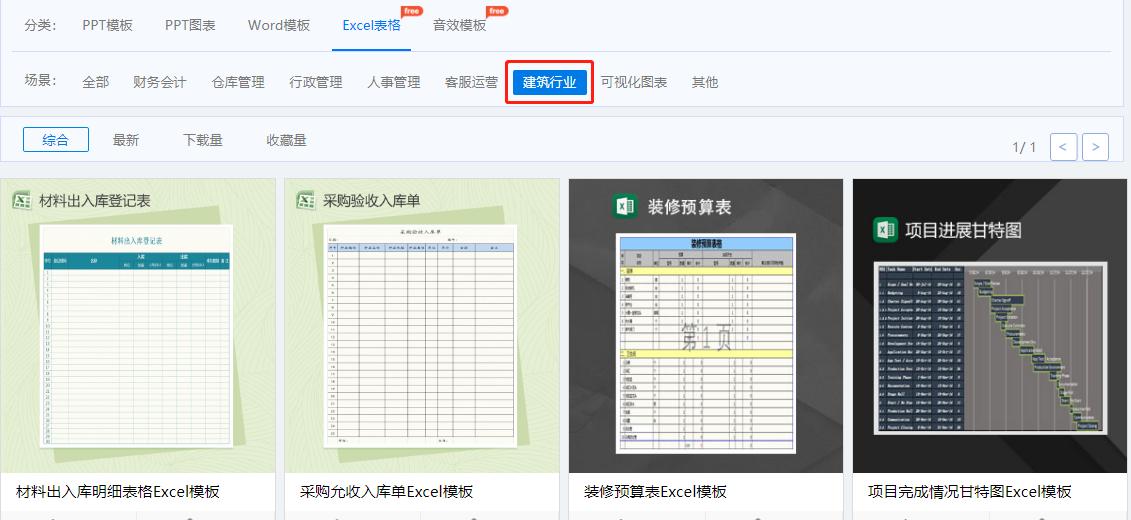Filter by 财务会计 scene
This screenshot has height=520, width=1131.
pos(159,82)
